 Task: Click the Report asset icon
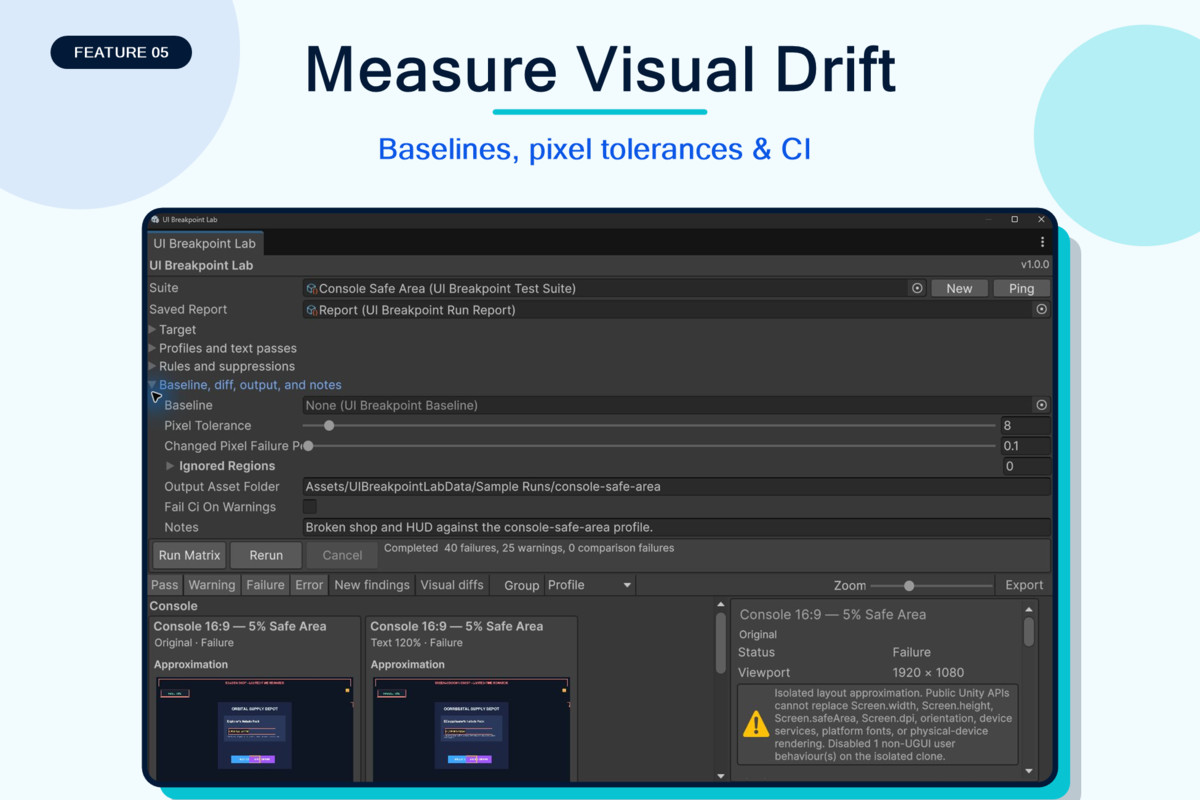(x=312, y=310)
